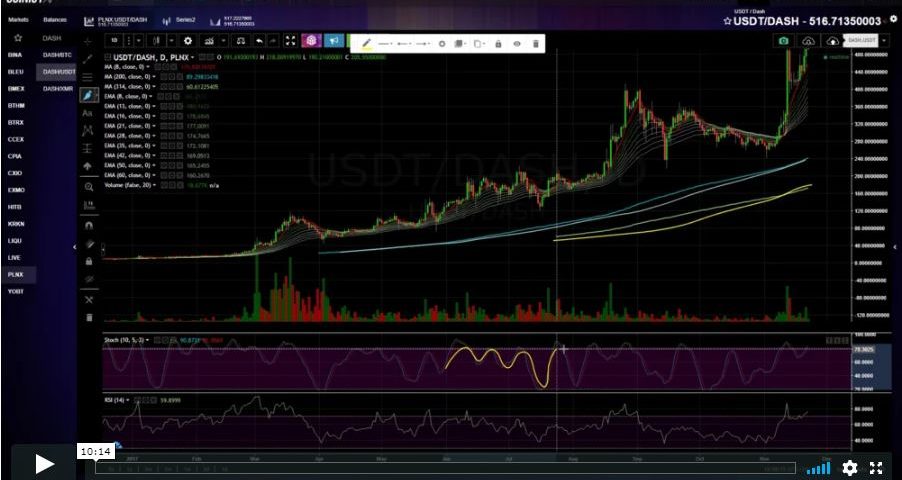Click the zoom in magnifier tool
This screenshot has height=480, width=902.
[x=88, y=186]
